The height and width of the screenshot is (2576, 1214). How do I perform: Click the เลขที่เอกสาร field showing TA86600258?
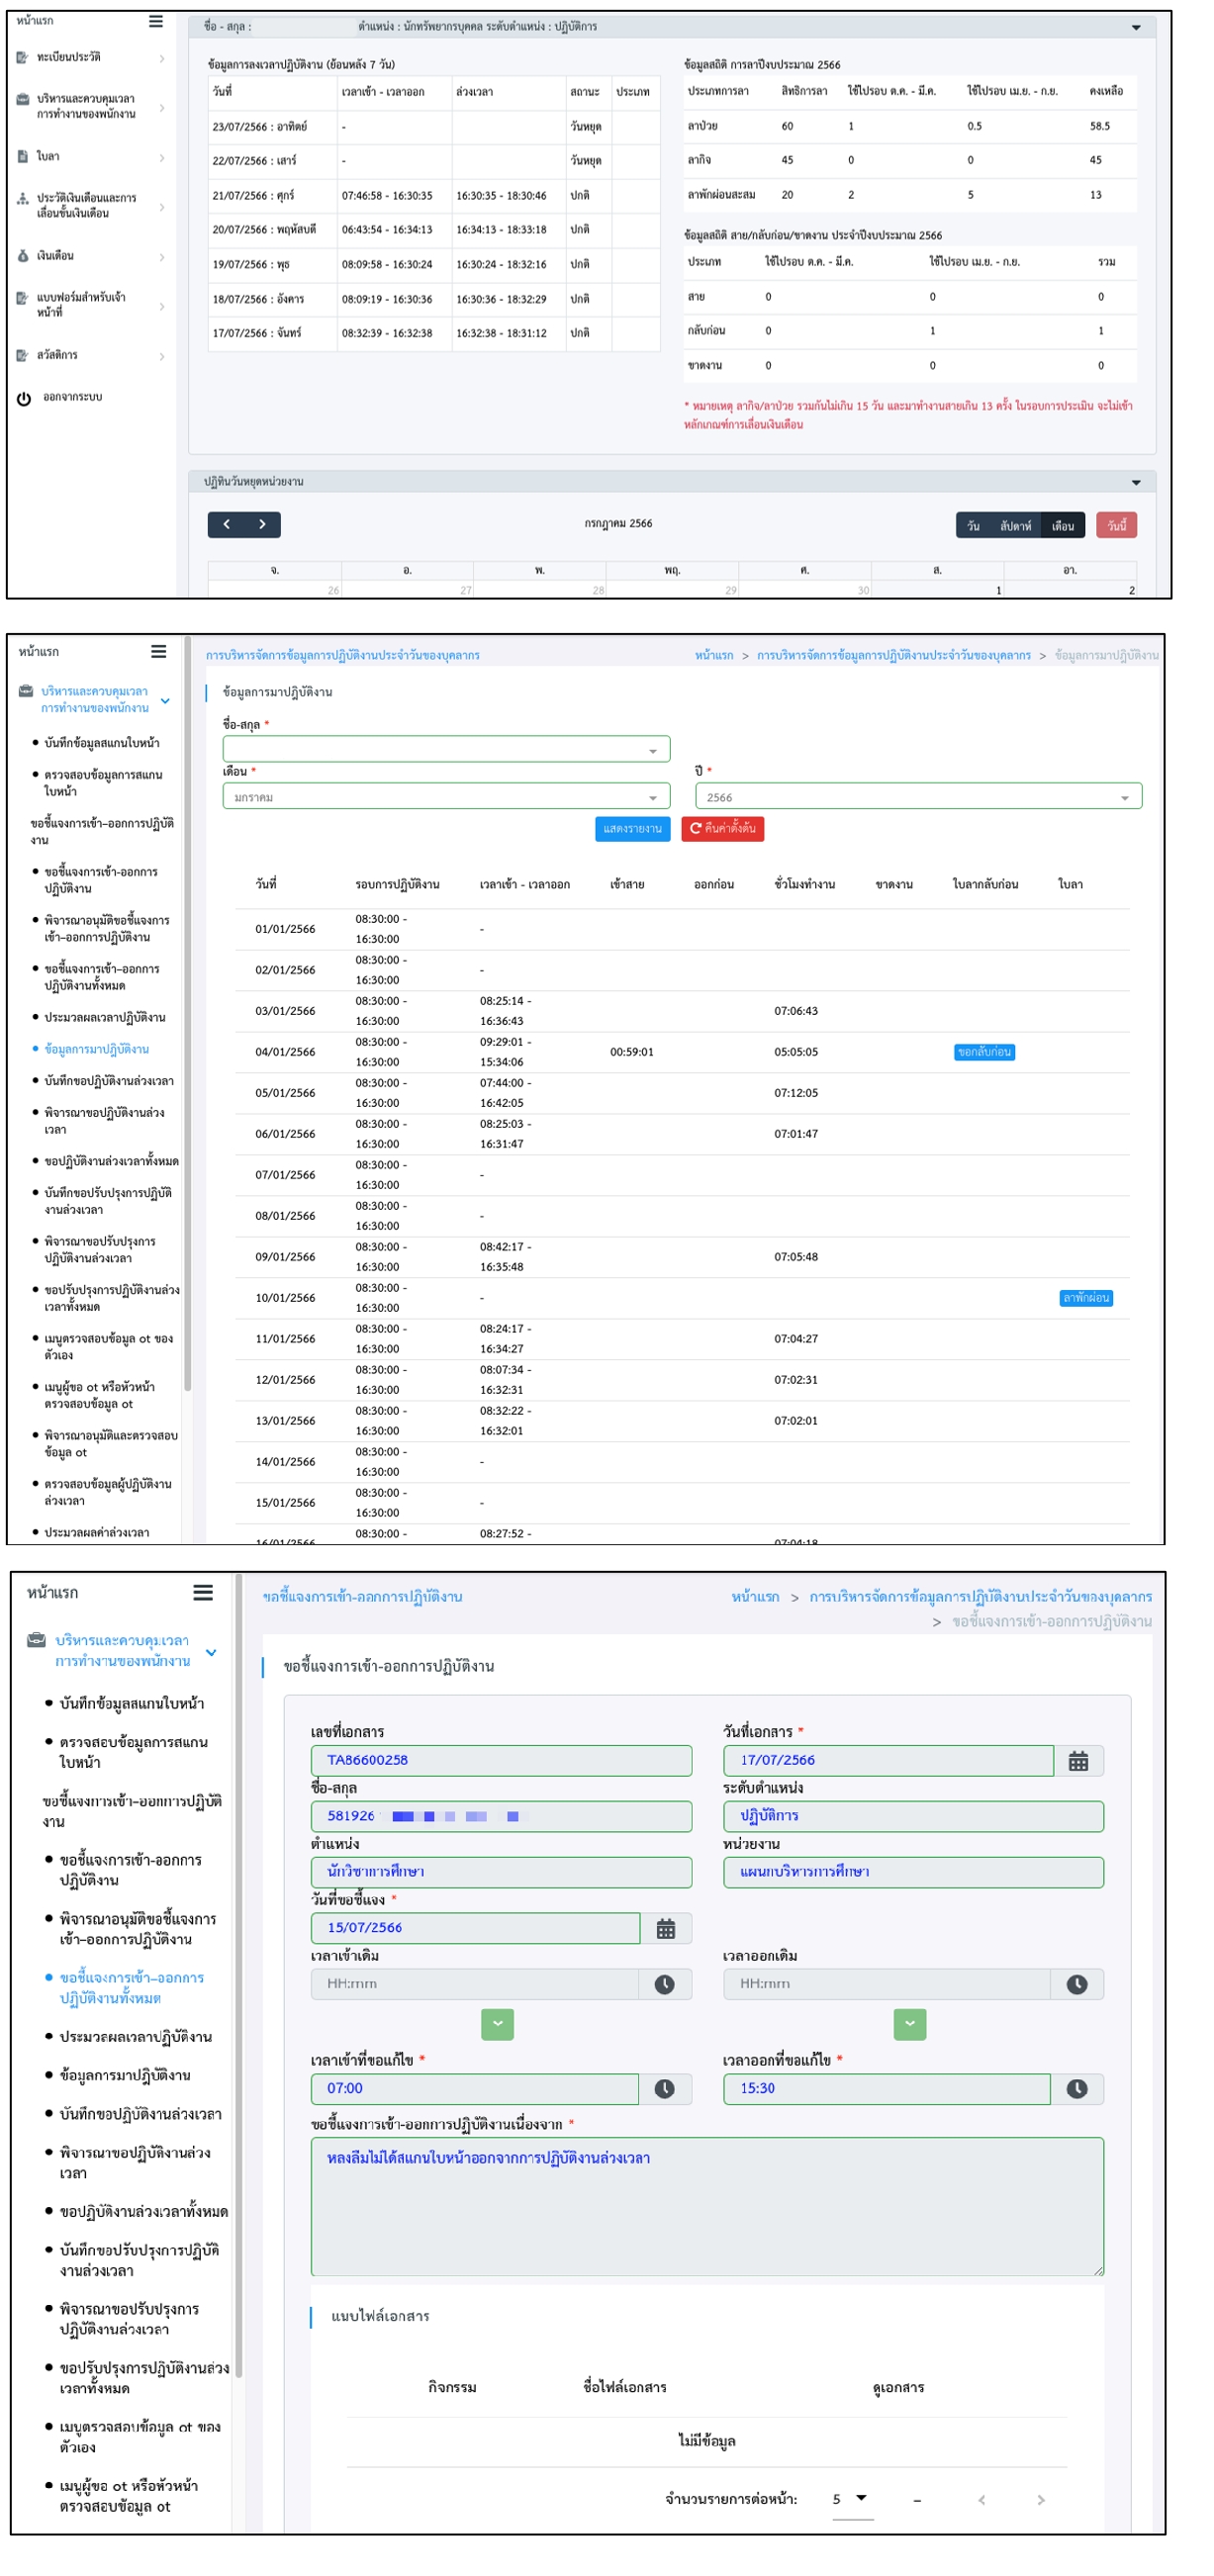click(x=502, y=1761)
